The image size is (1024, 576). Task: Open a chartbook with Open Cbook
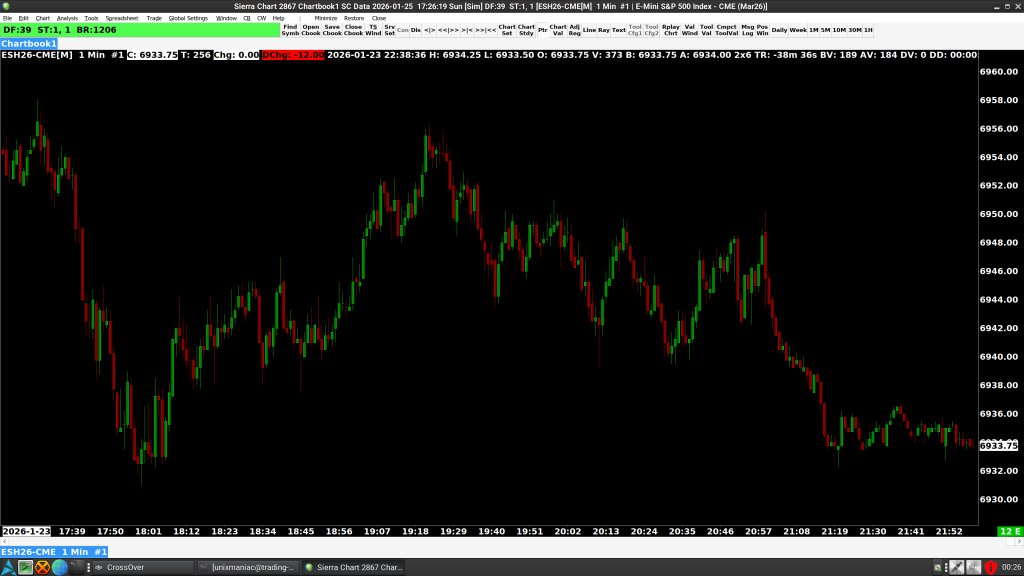pos(311,30)
